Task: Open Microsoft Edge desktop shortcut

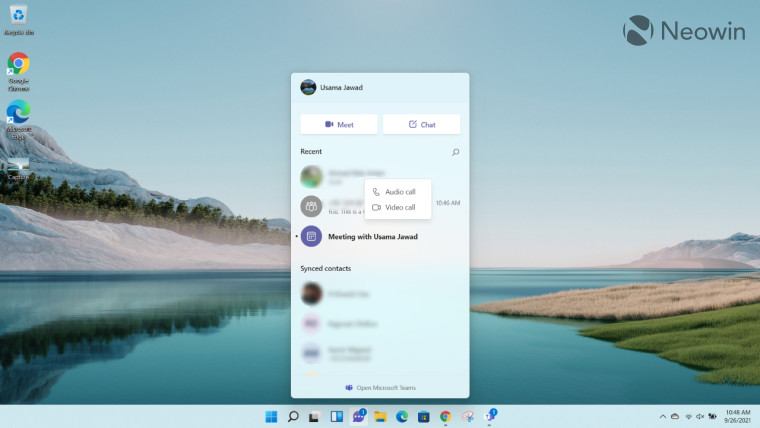Action: click(18, 120)
